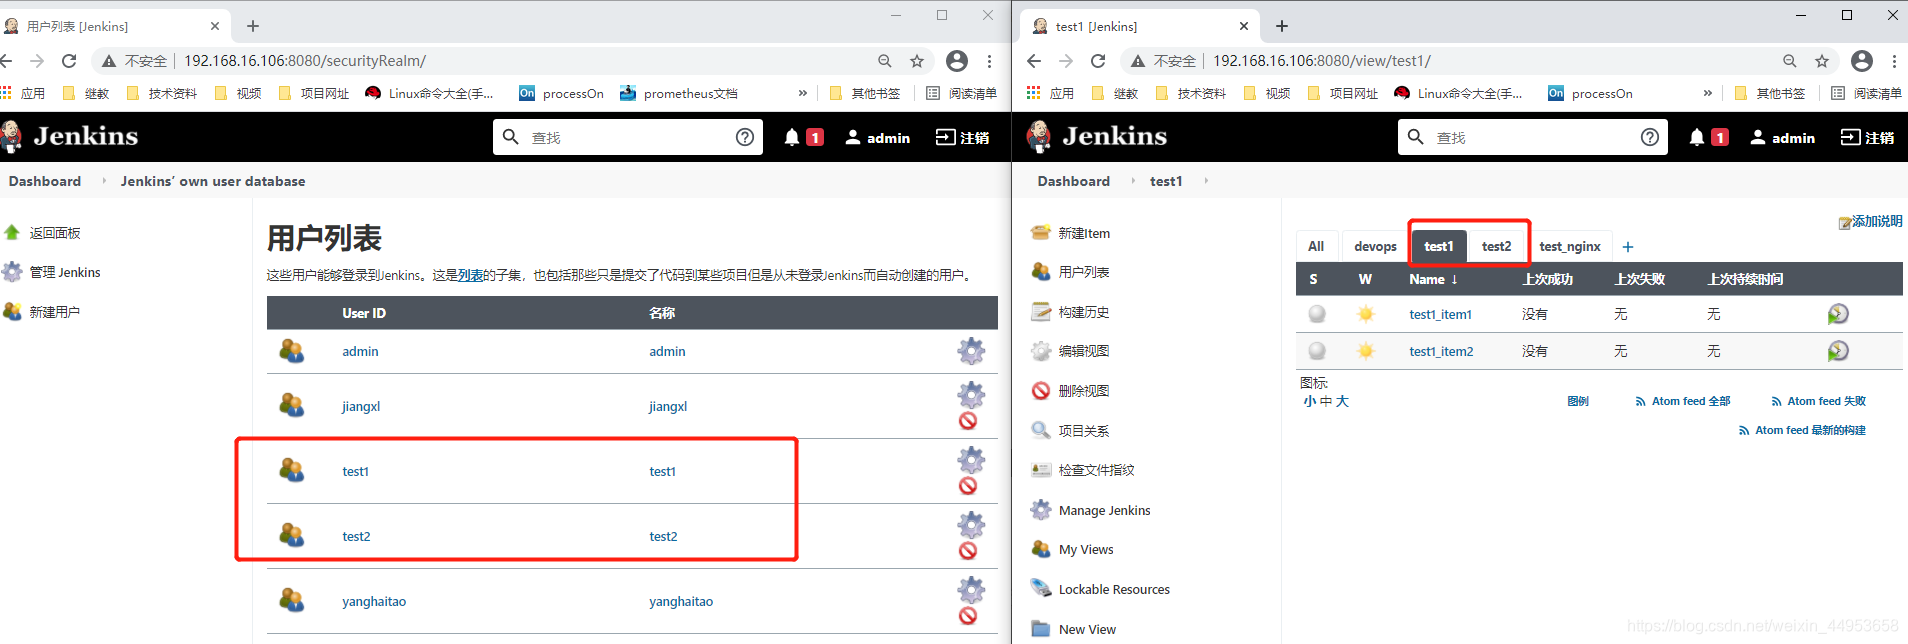The width and height of the screenshot is (1908, 644).
Task: Select test2 view tab
Action: (x=1497, y=246)
